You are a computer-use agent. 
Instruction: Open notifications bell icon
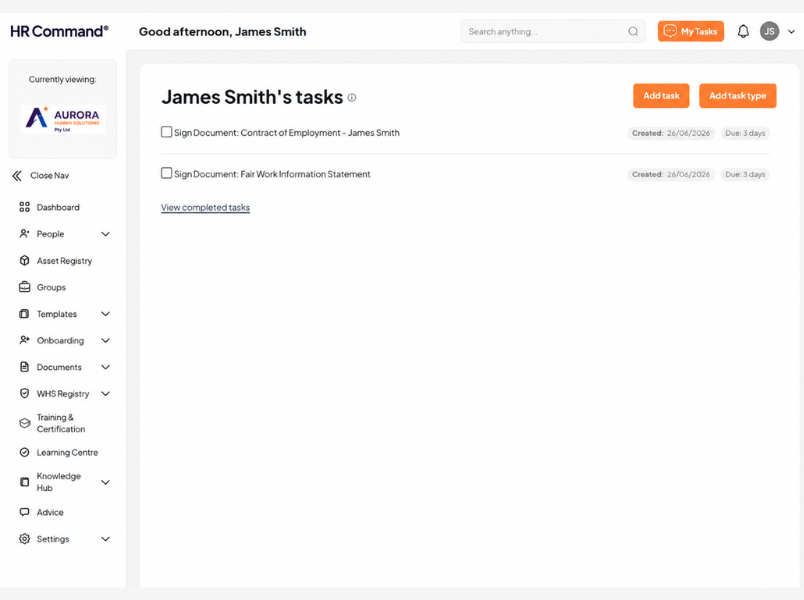743,31
